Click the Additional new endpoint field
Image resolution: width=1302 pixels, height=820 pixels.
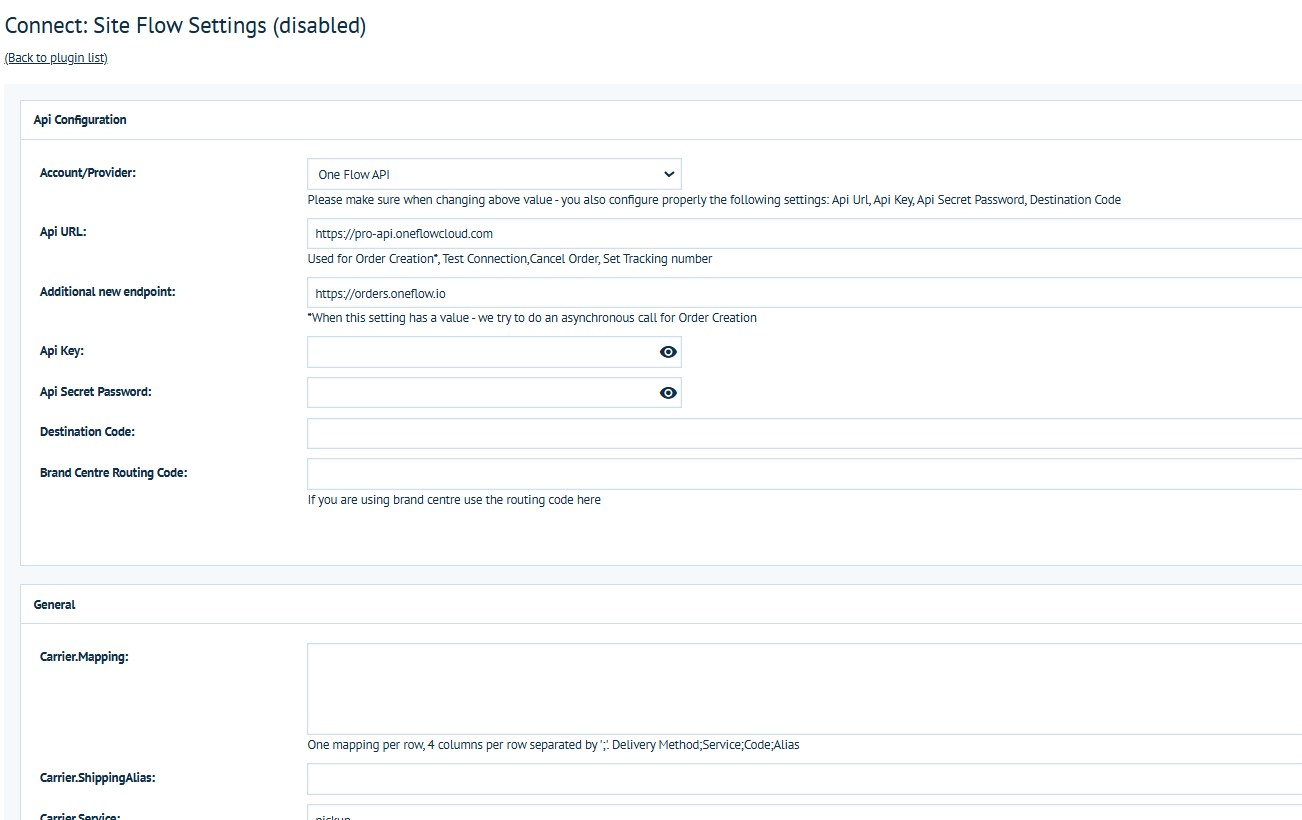point(804,293)
